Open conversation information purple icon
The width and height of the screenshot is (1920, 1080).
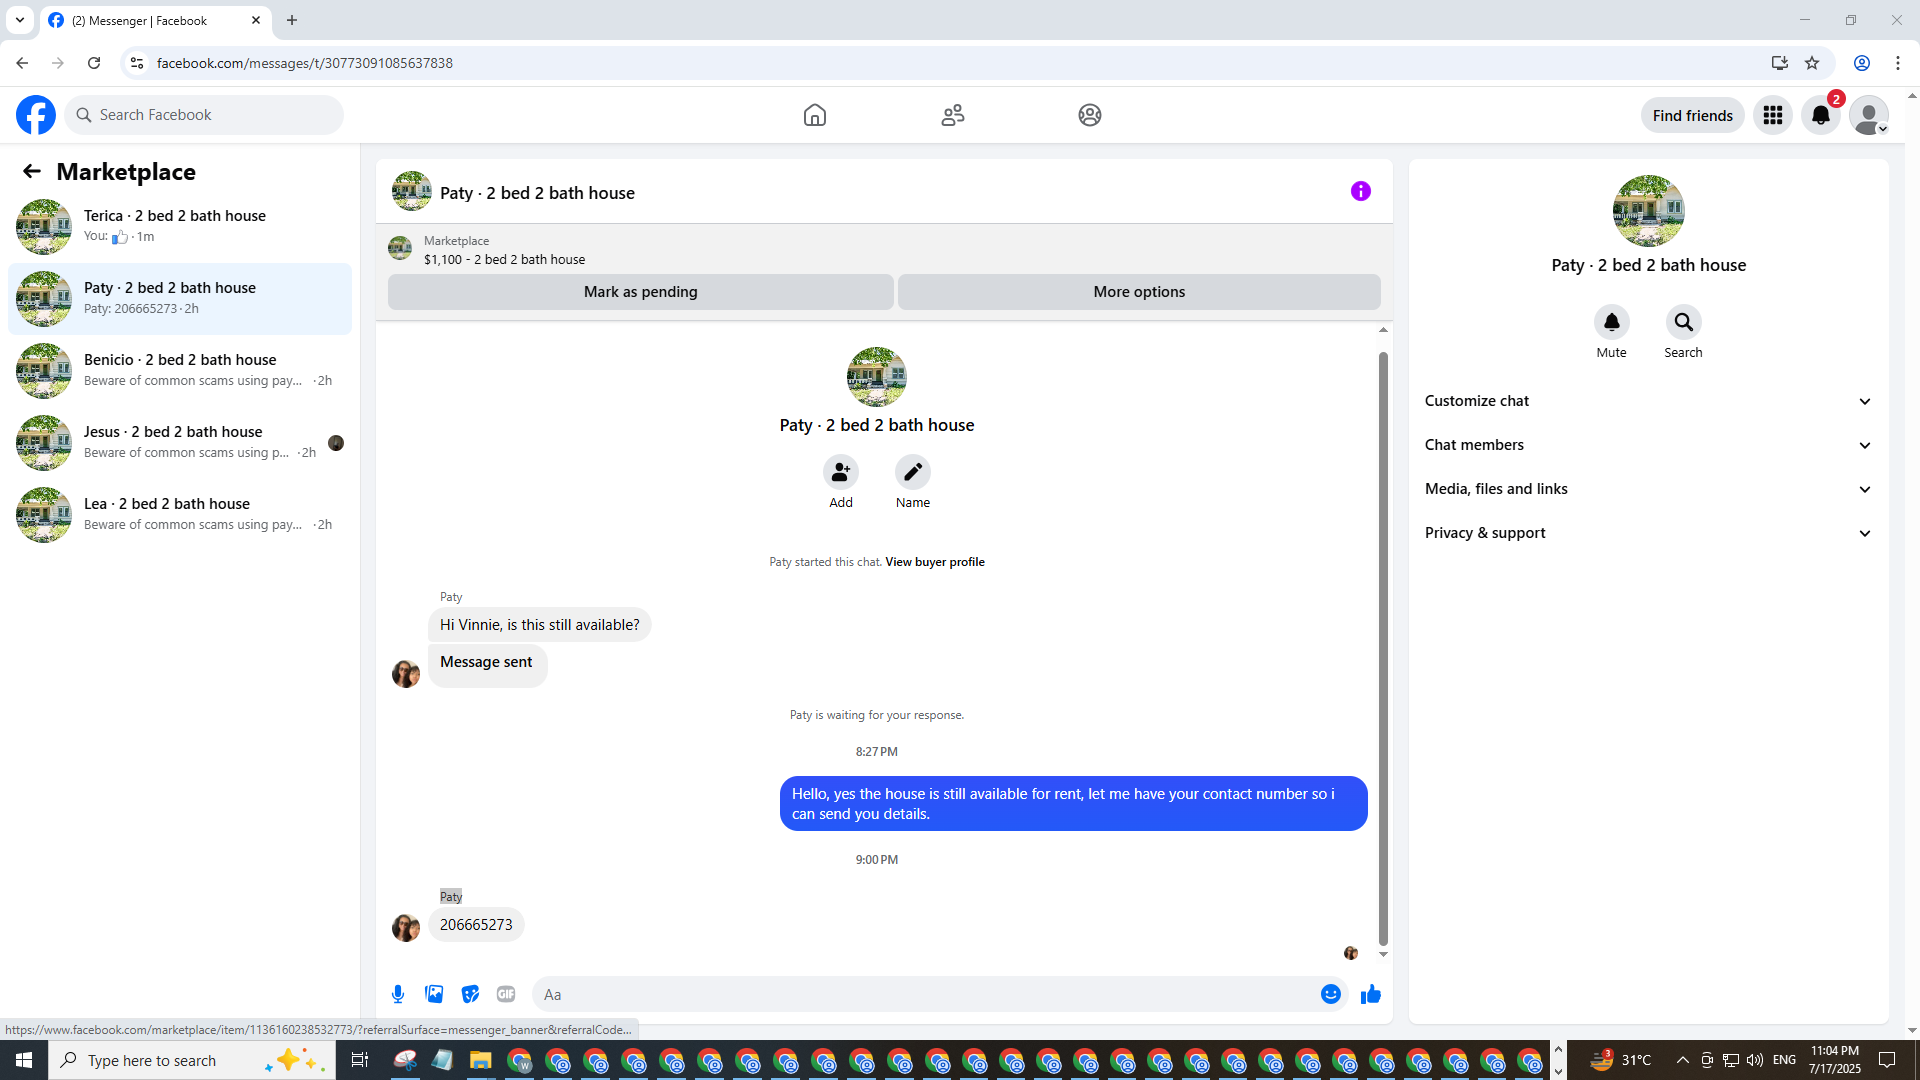coord(1361,191)
